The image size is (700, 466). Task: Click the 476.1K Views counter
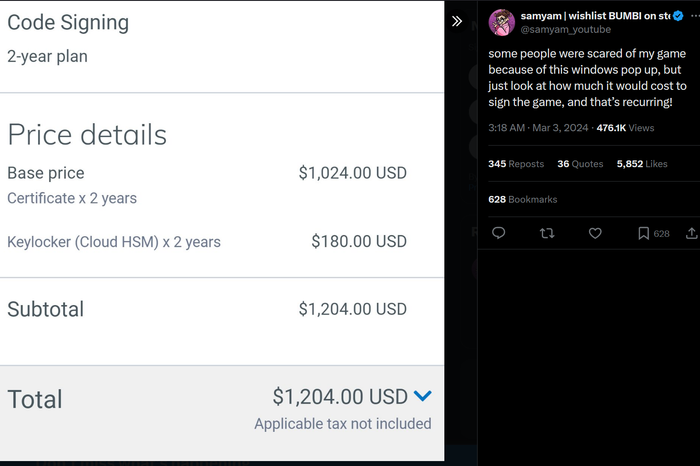click(x=625, y=128)
